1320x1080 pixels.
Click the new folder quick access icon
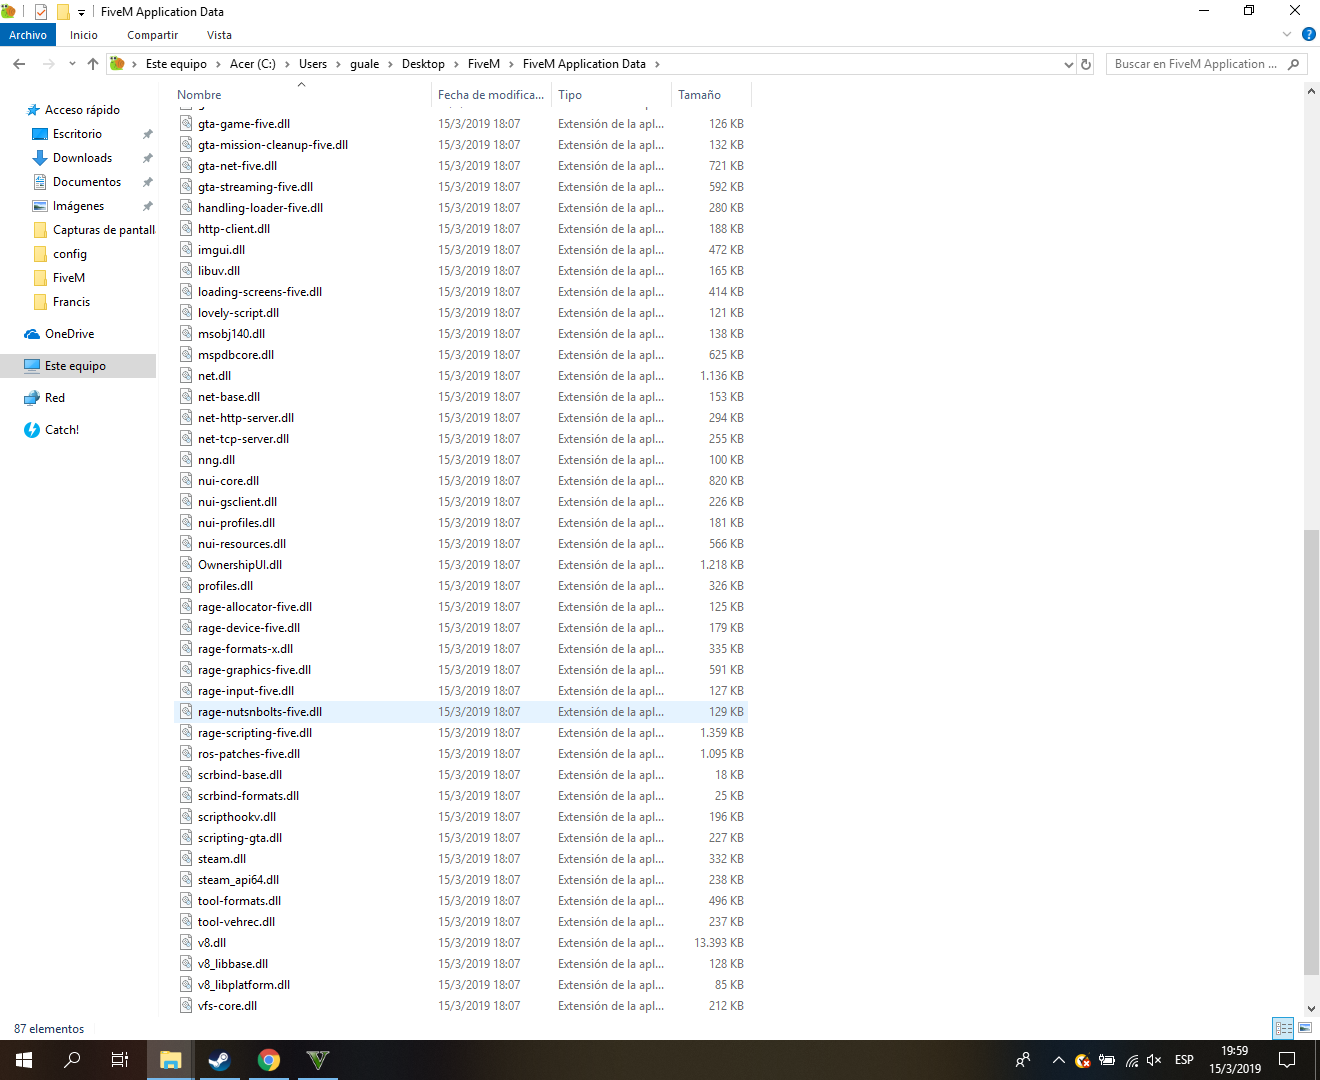tap(62, 12)
